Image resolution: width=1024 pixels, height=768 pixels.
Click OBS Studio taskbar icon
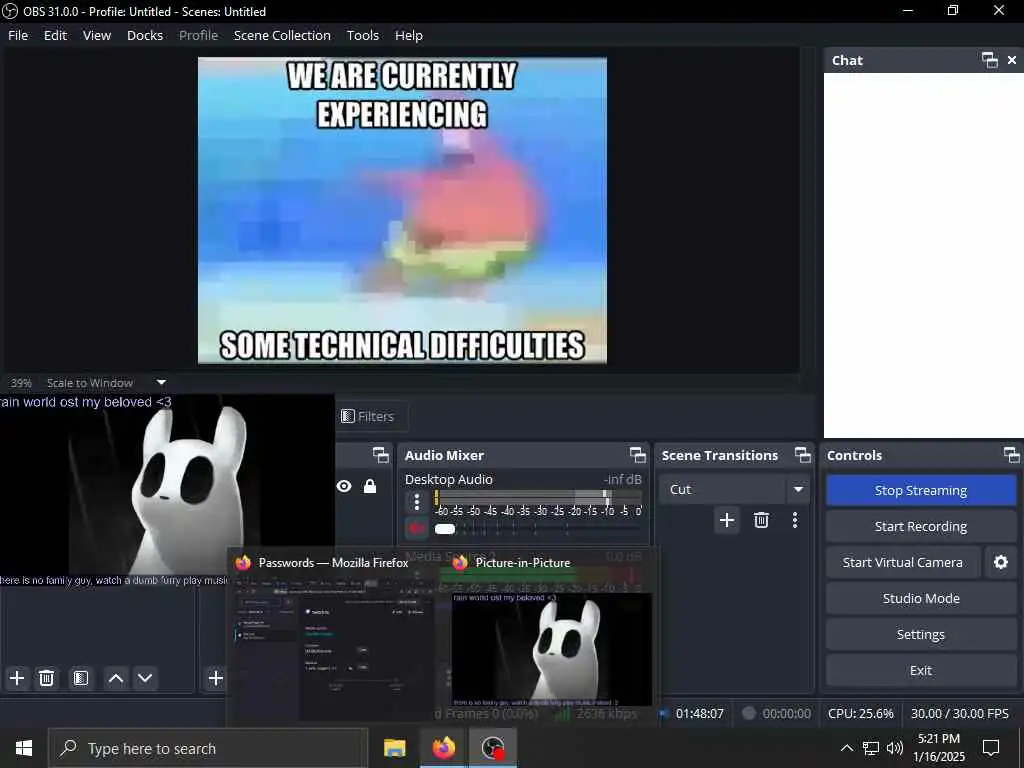(x=493, y=748)
